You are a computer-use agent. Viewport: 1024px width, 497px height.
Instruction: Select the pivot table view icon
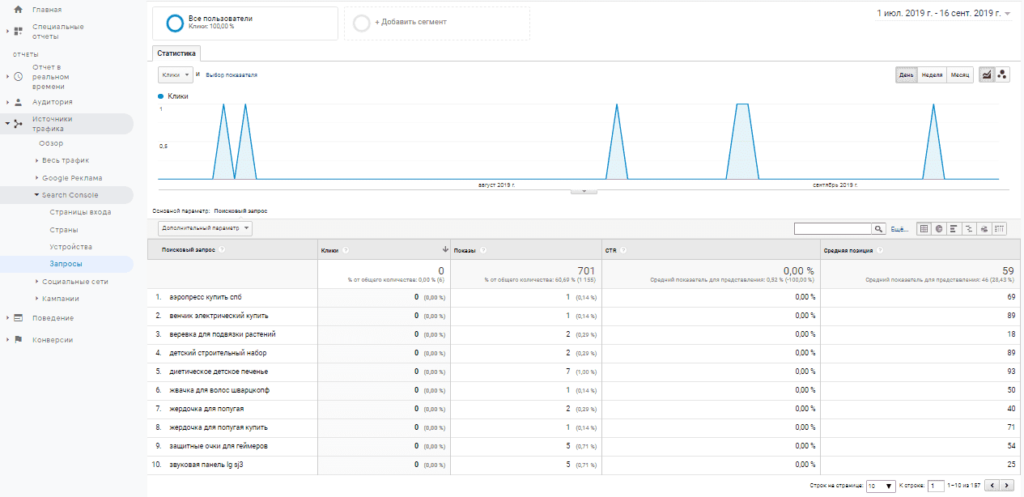click(999, 228)
